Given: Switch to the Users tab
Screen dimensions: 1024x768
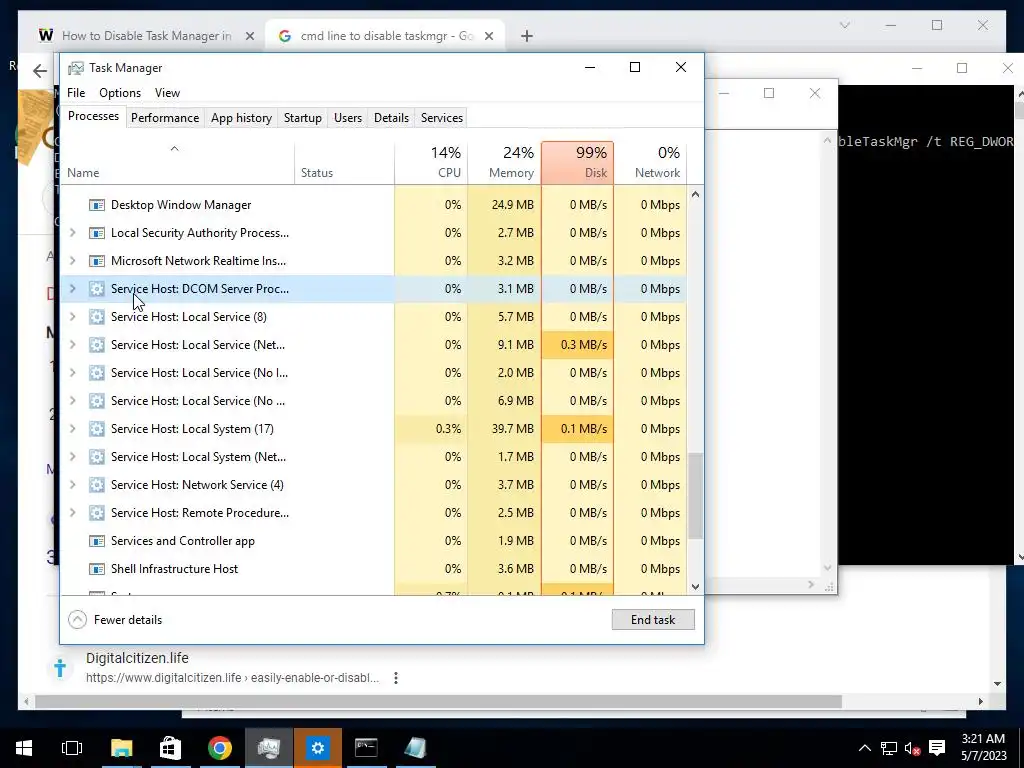Looking at the screenshot, I should click(x=347, y=118).
